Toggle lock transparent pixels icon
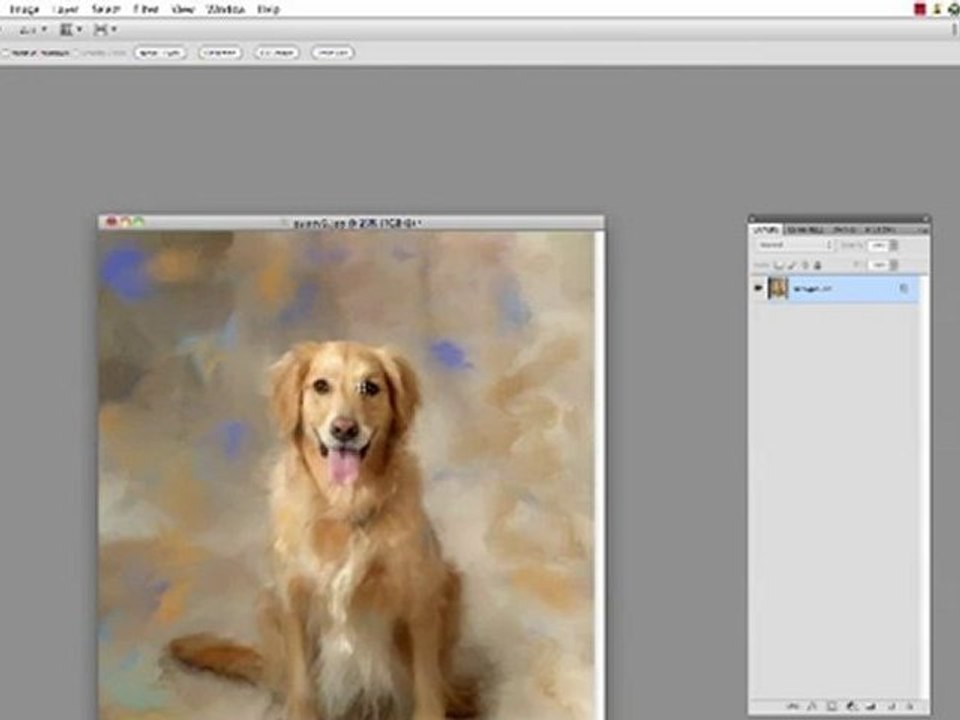The width and height of the screenshot is (960, 720). click(779, 265)
